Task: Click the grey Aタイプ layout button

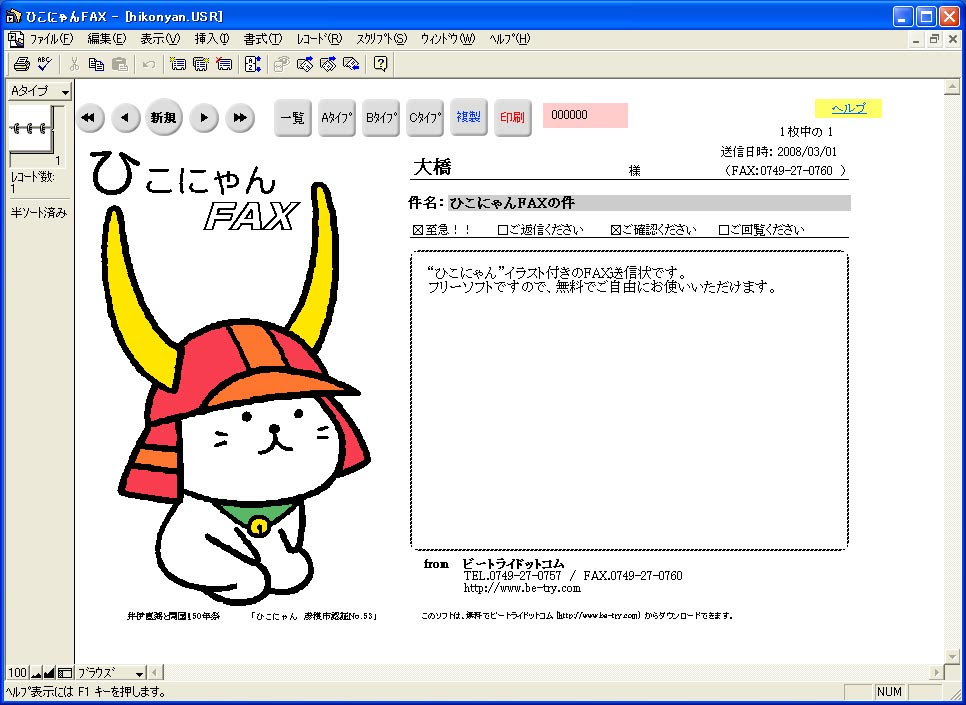Action: click(x=337, y=117)
